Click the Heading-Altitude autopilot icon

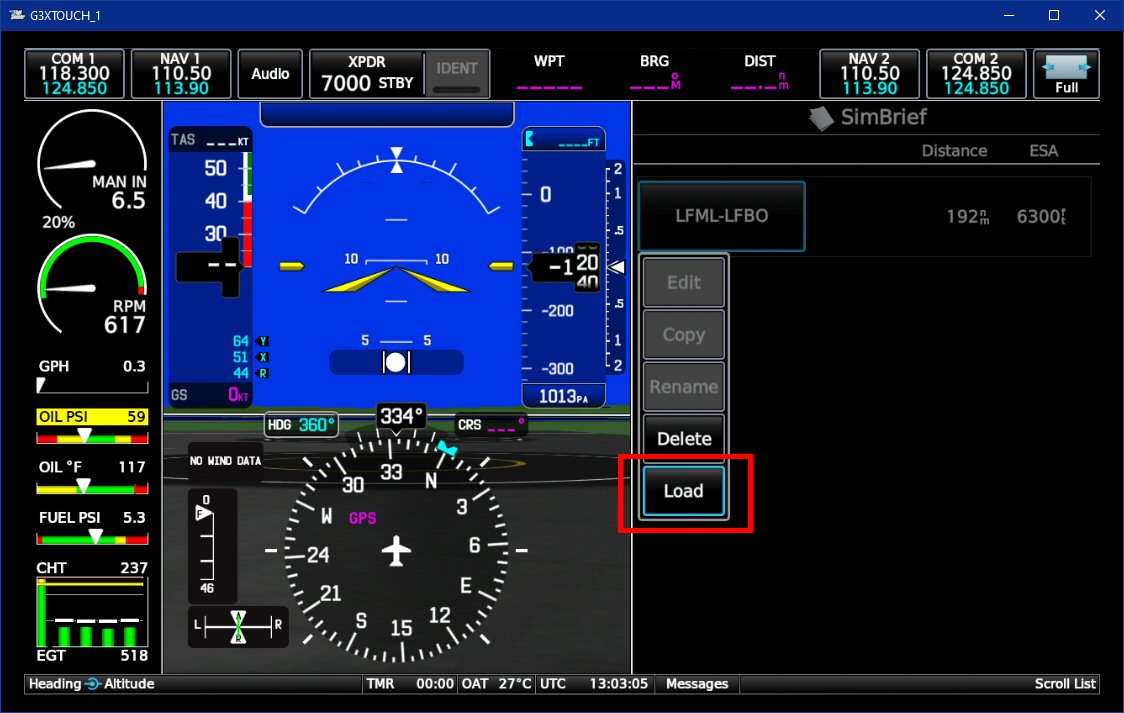point(93,684)
